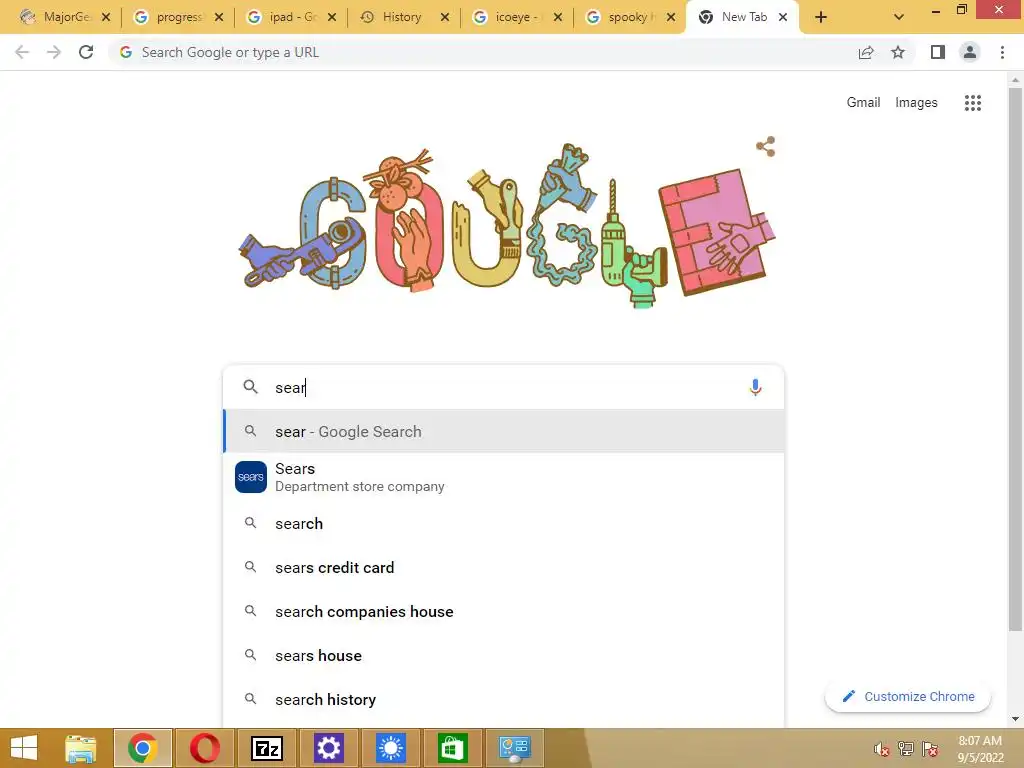Open the purple gear settings taskbar app
The height and width of the screenshot is (768, 1024).
click(x=328, y=748)
